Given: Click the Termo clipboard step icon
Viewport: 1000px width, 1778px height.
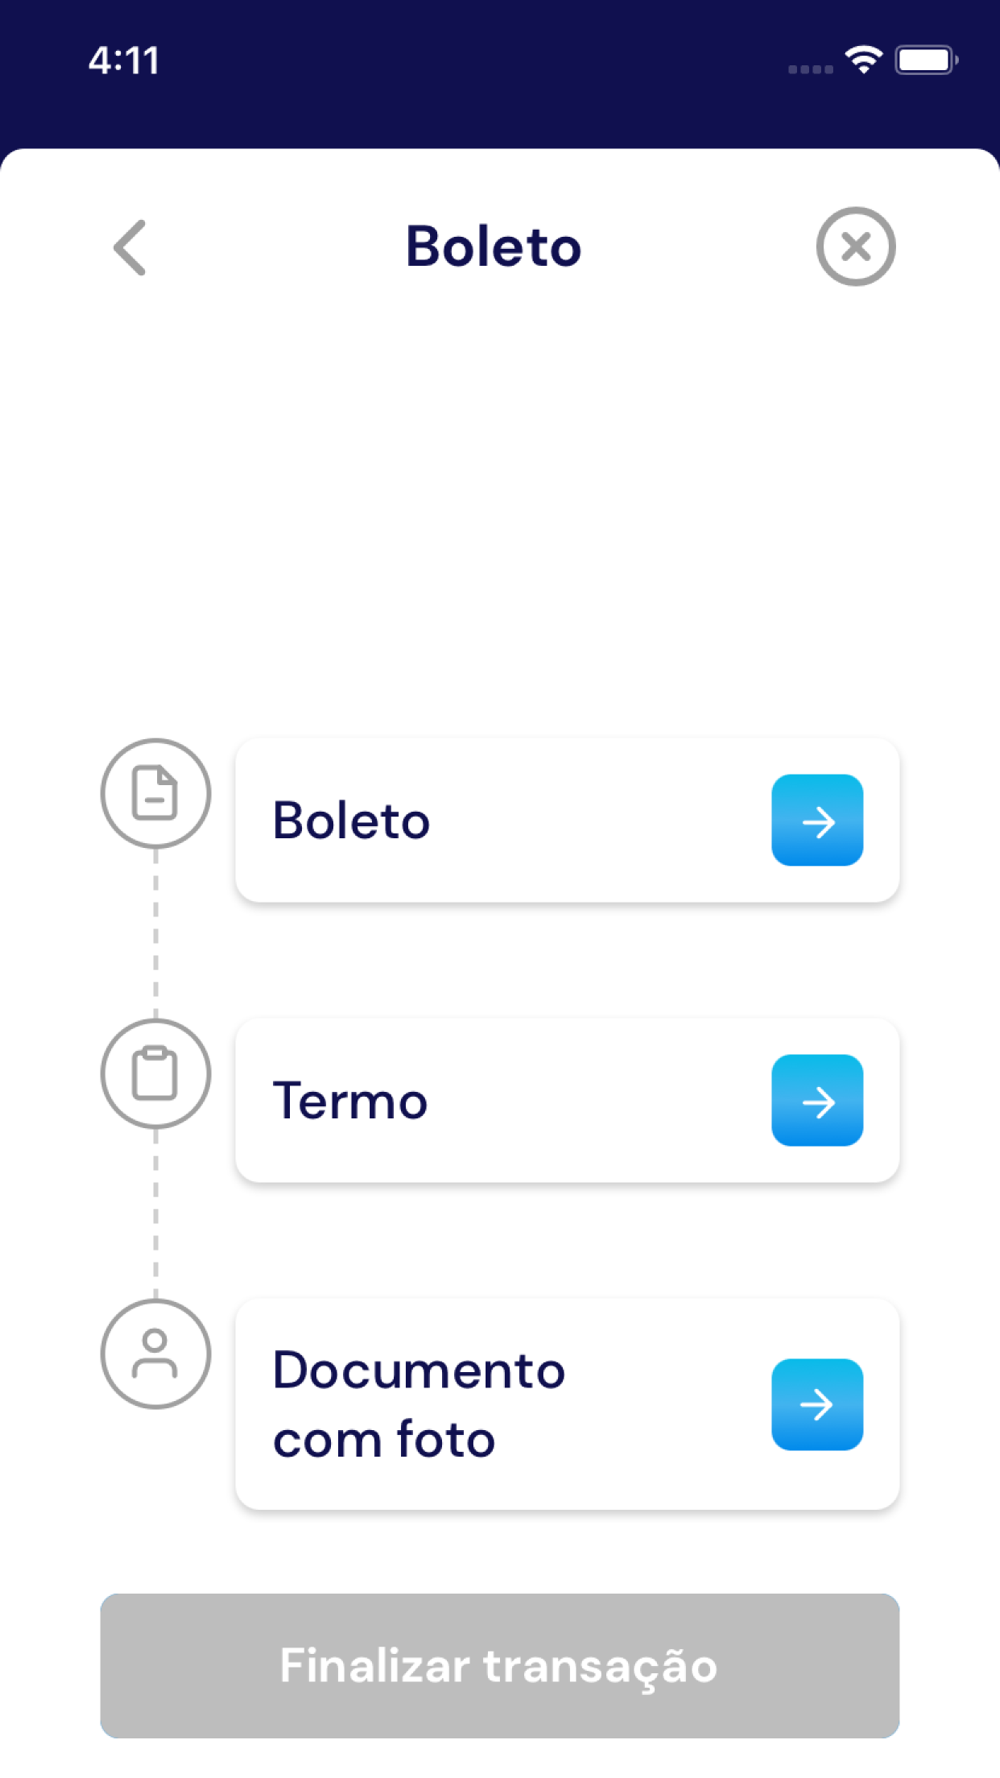Looking at the screenshot, I should [x=155, y=1074].
